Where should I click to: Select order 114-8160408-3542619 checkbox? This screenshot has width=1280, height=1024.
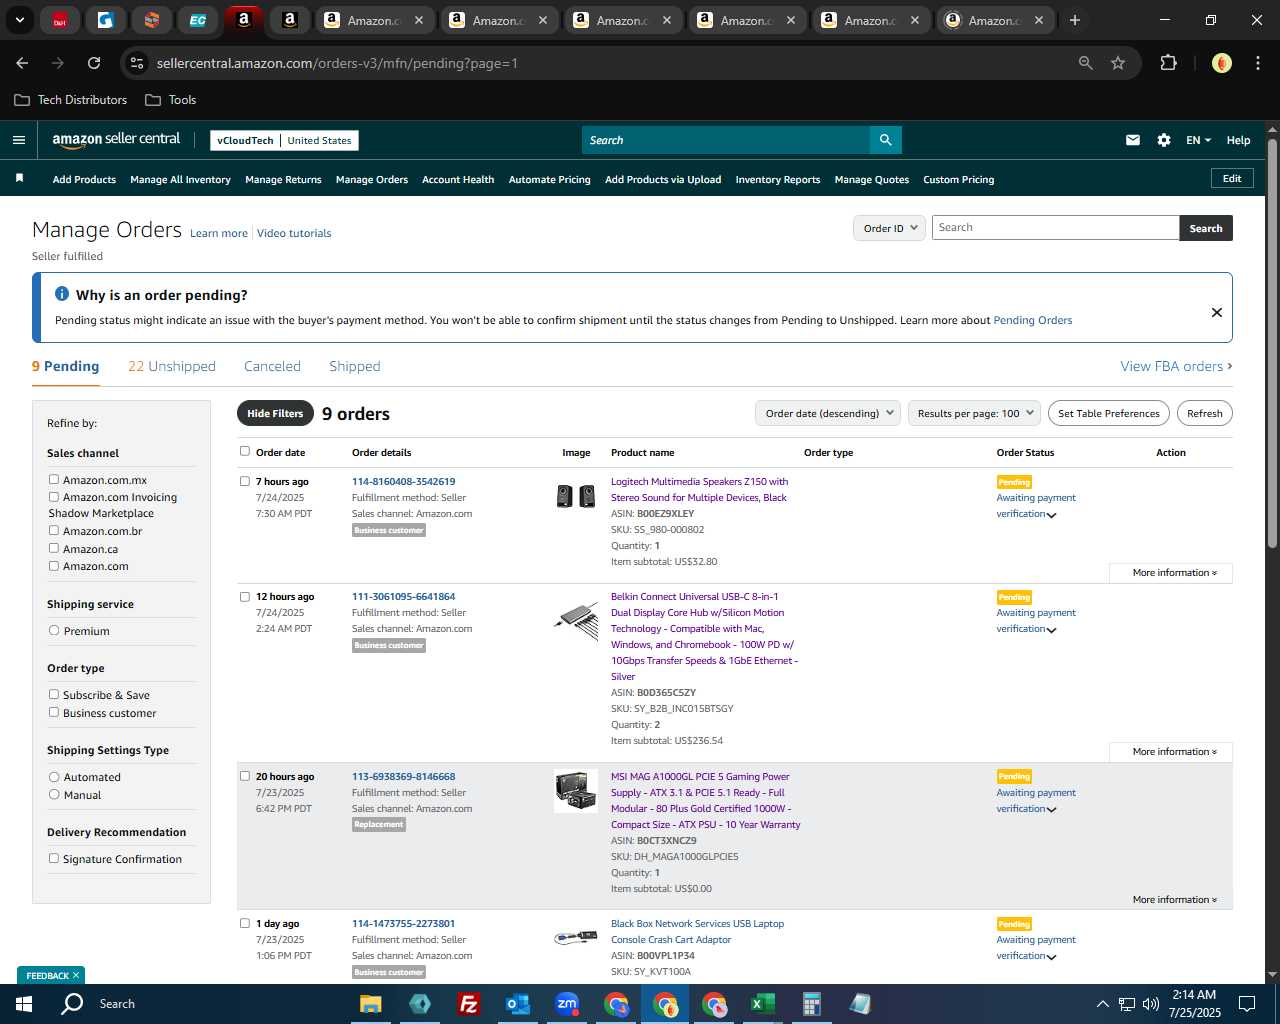pos(245,482)
